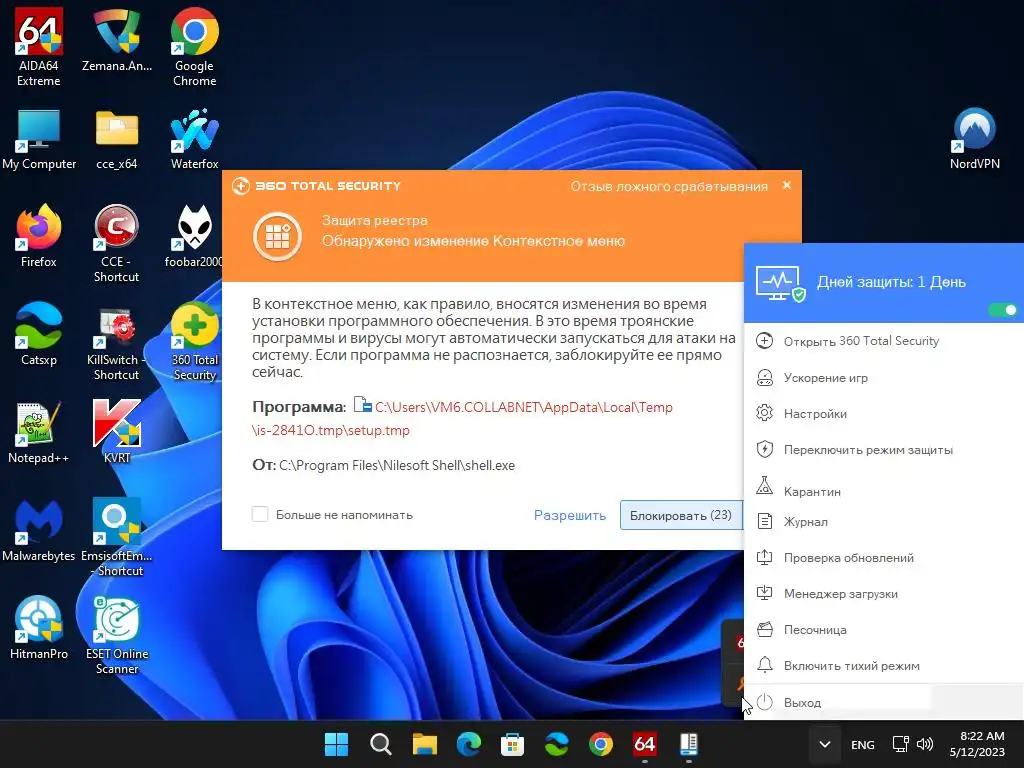The height and width of the screenshot is (768, 1024).
Task: Open 'Журнал' menu item
Action: pyautogui.click(x=884, y=522)
